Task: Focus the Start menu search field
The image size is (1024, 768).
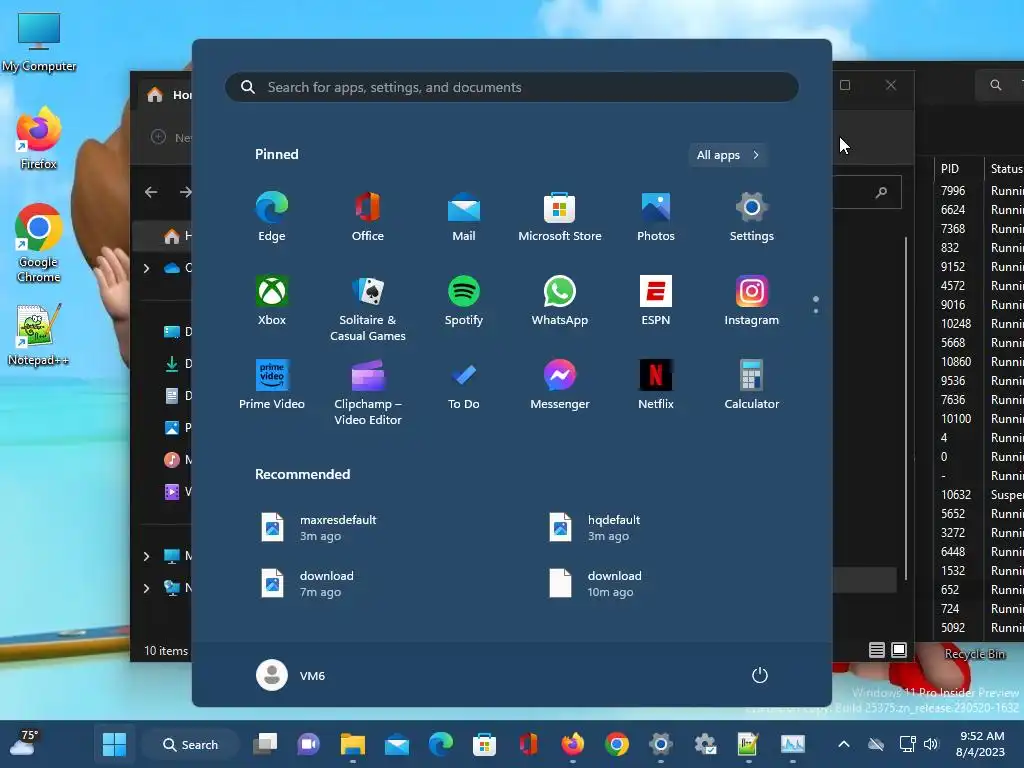Action: pyautogui.click(x=512, y=88)
